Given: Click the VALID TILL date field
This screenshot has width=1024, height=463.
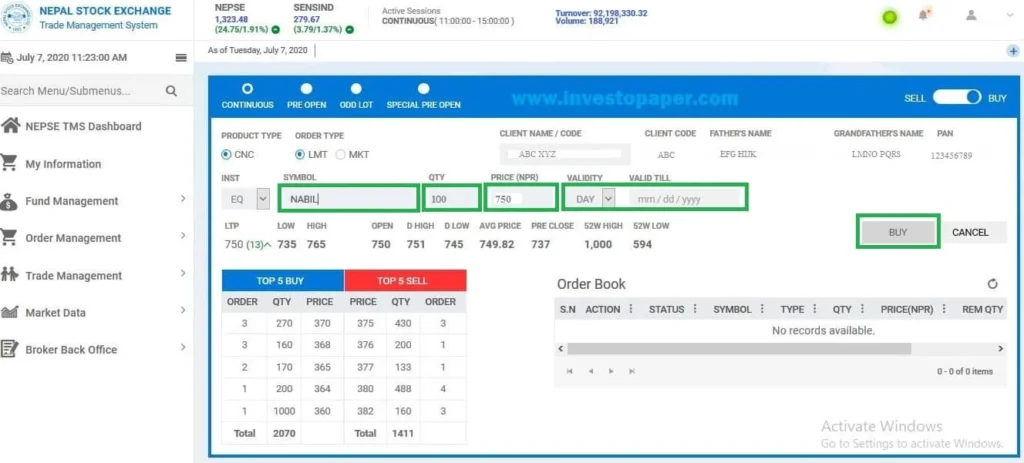Looking at the screenshot, I should point(684,199).
